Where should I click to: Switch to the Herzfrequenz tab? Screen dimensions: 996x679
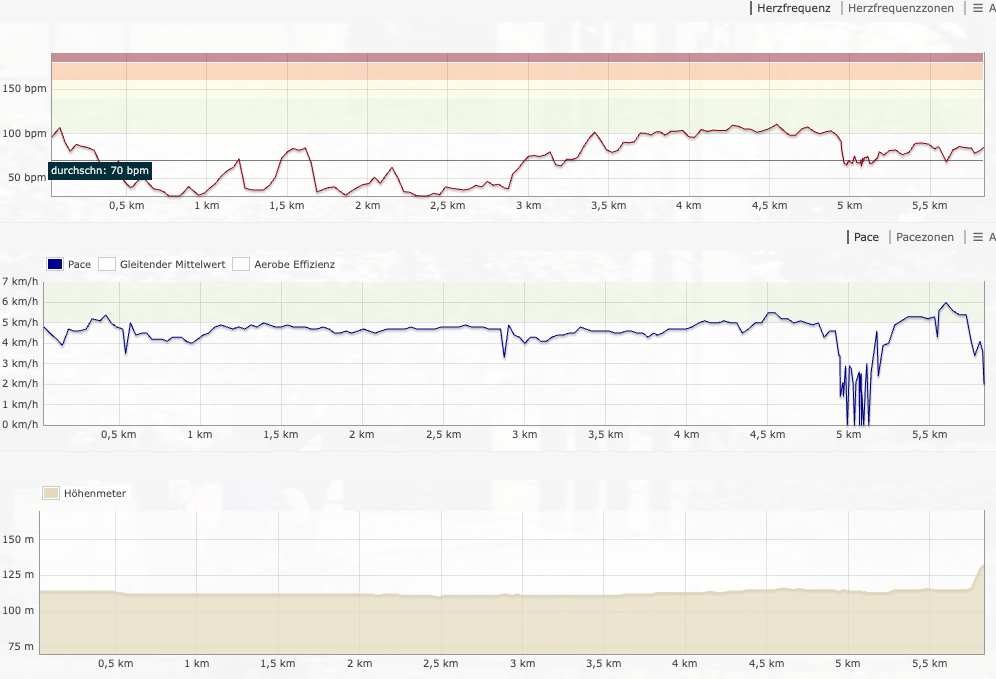pos(793,8)
